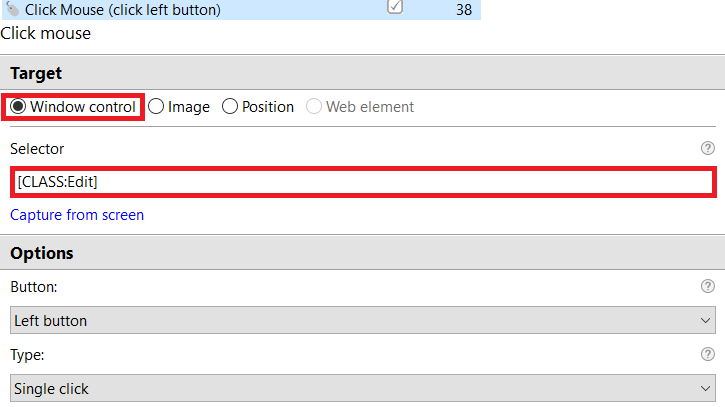Click the Selector label text
This screenshot has height=407, width=725.
37,149
